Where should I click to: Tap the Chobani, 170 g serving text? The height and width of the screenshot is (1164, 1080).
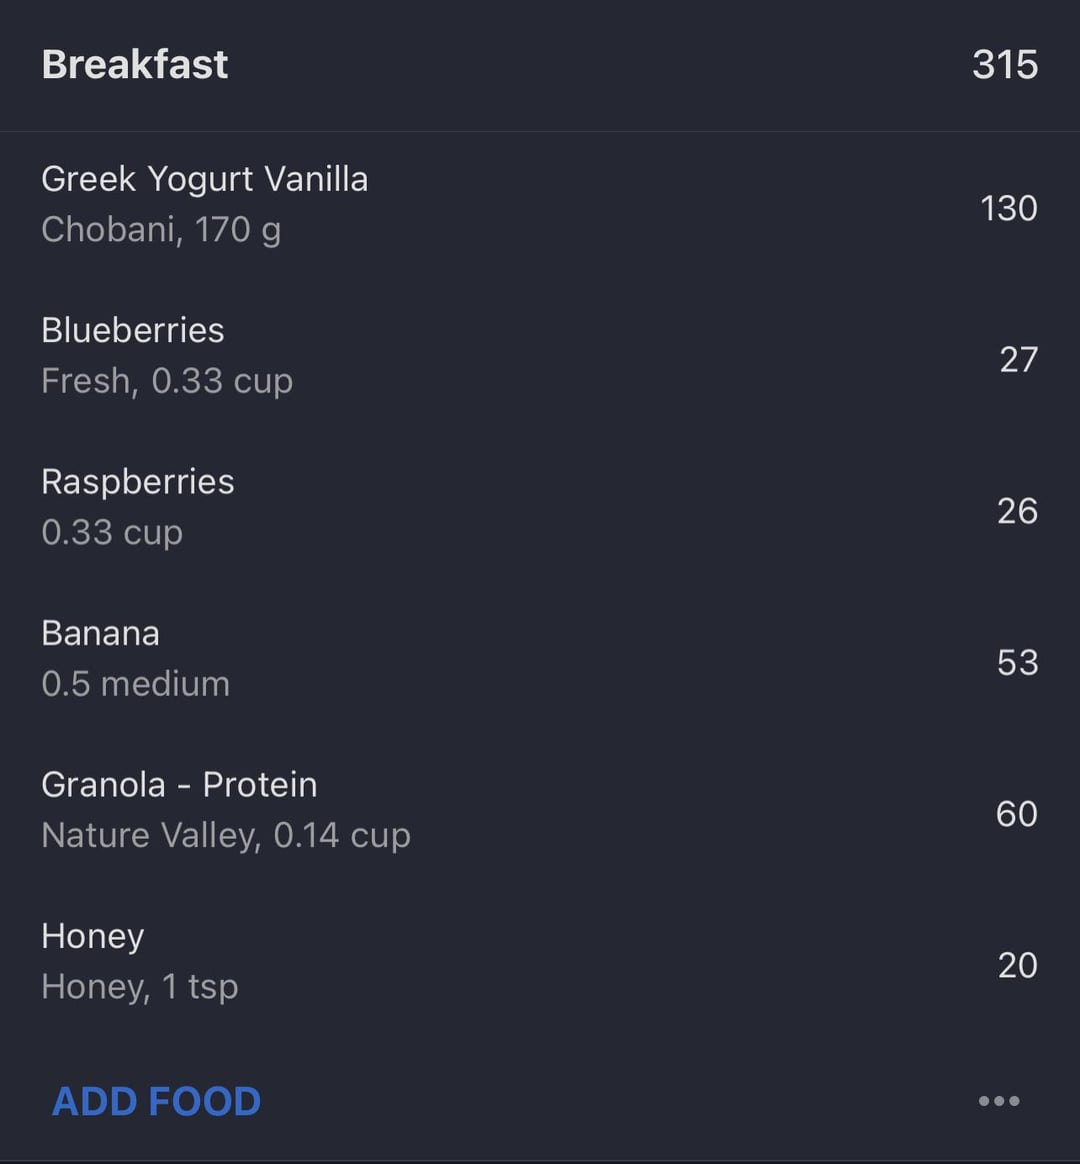point(161,230)
